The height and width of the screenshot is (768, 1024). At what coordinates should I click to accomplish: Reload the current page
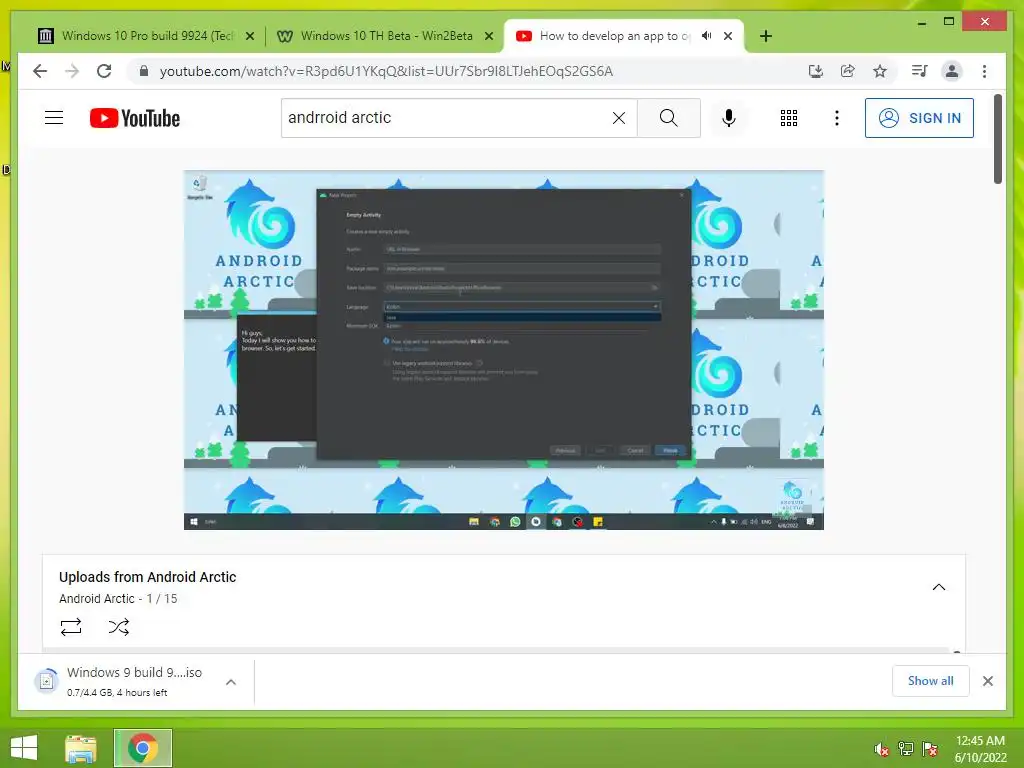[104, 71]
